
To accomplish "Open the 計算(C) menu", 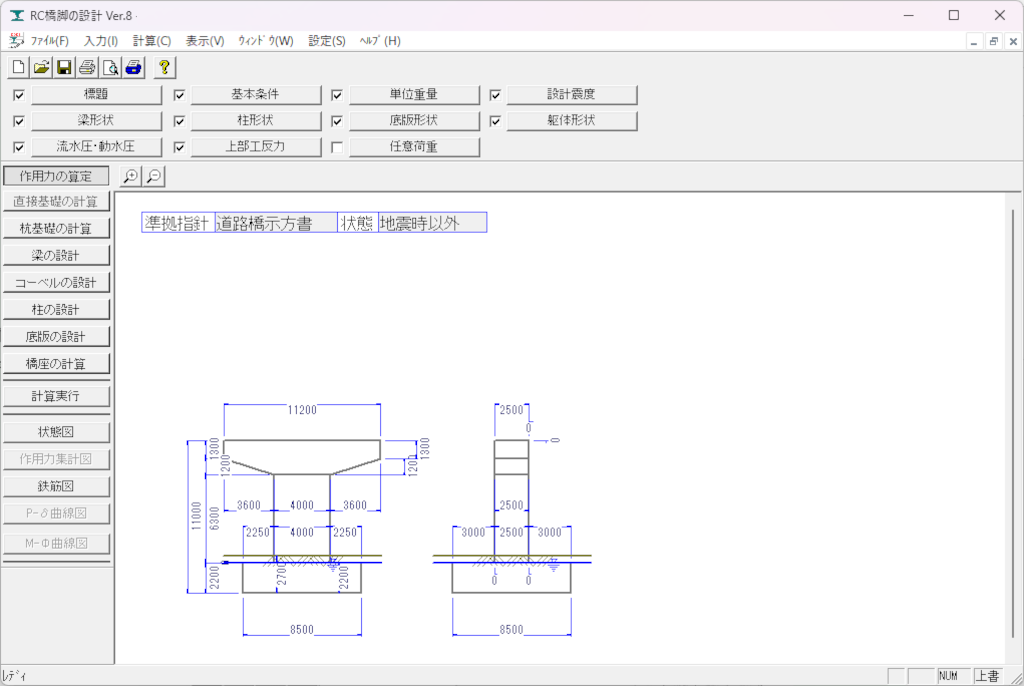I will click(x=152, y=41).
